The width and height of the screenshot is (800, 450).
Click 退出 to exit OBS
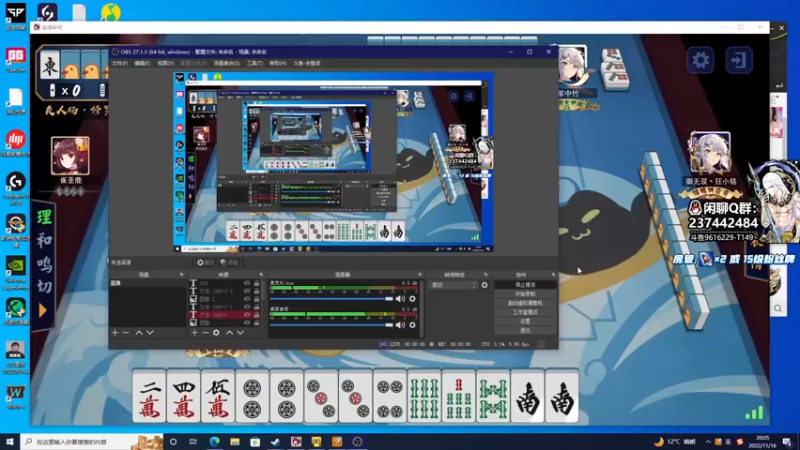(x=525, y=331)
